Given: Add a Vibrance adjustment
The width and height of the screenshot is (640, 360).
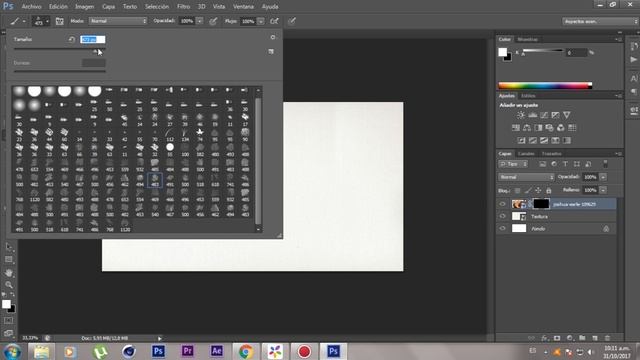Looking at the screenshot, I should (x=567, y=116).
